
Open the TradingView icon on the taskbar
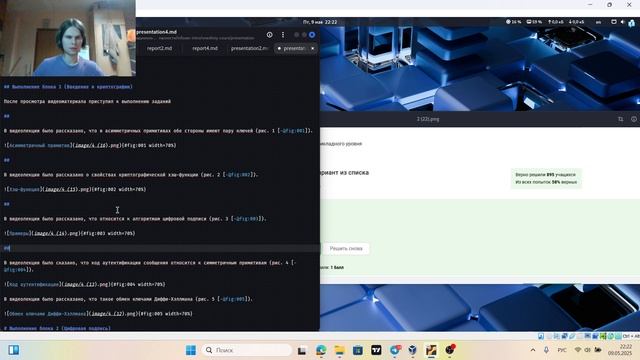pyautogui.click(x=376, y=350)
